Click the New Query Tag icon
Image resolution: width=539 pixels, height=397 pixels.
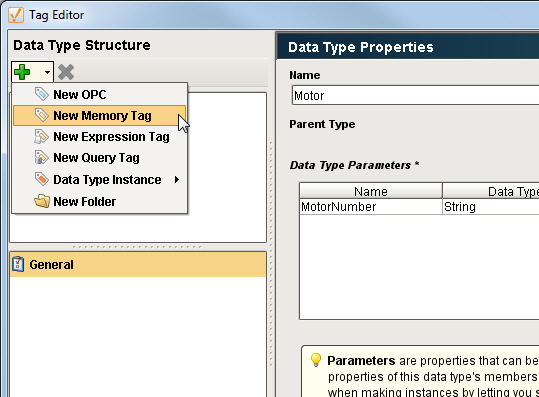pos(42,157)
